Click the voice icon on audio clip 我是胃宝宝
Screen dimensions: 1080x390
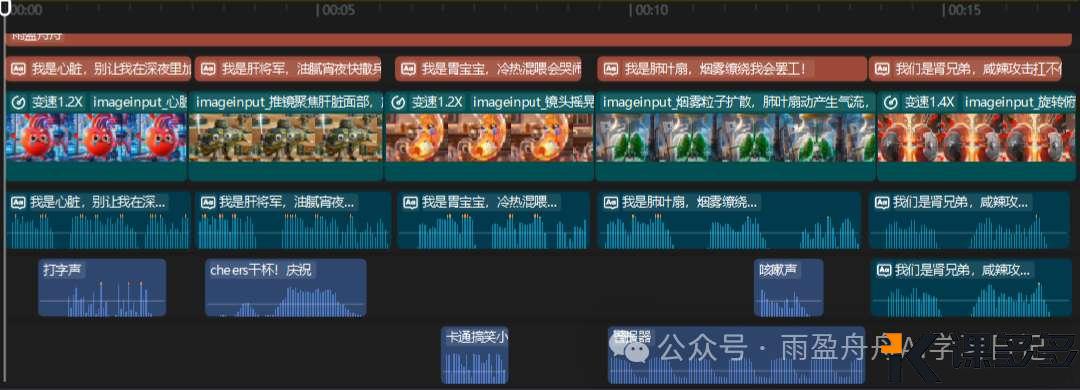410,203
